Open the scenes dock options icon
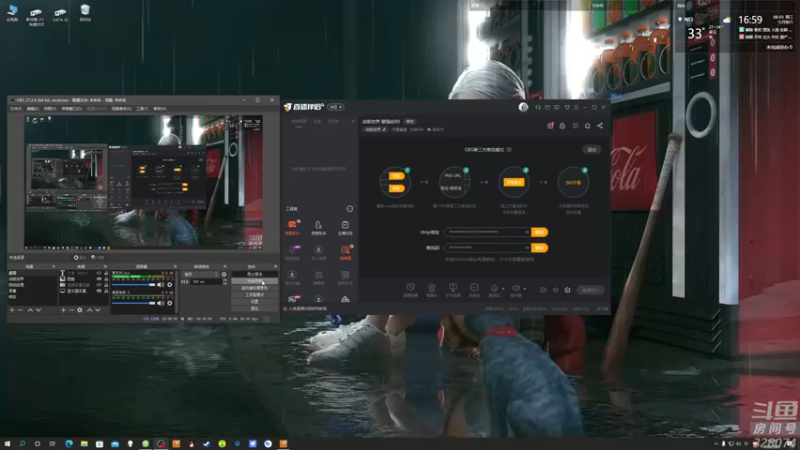This screenshot has width=800, height=450. (x=54, y=266)
